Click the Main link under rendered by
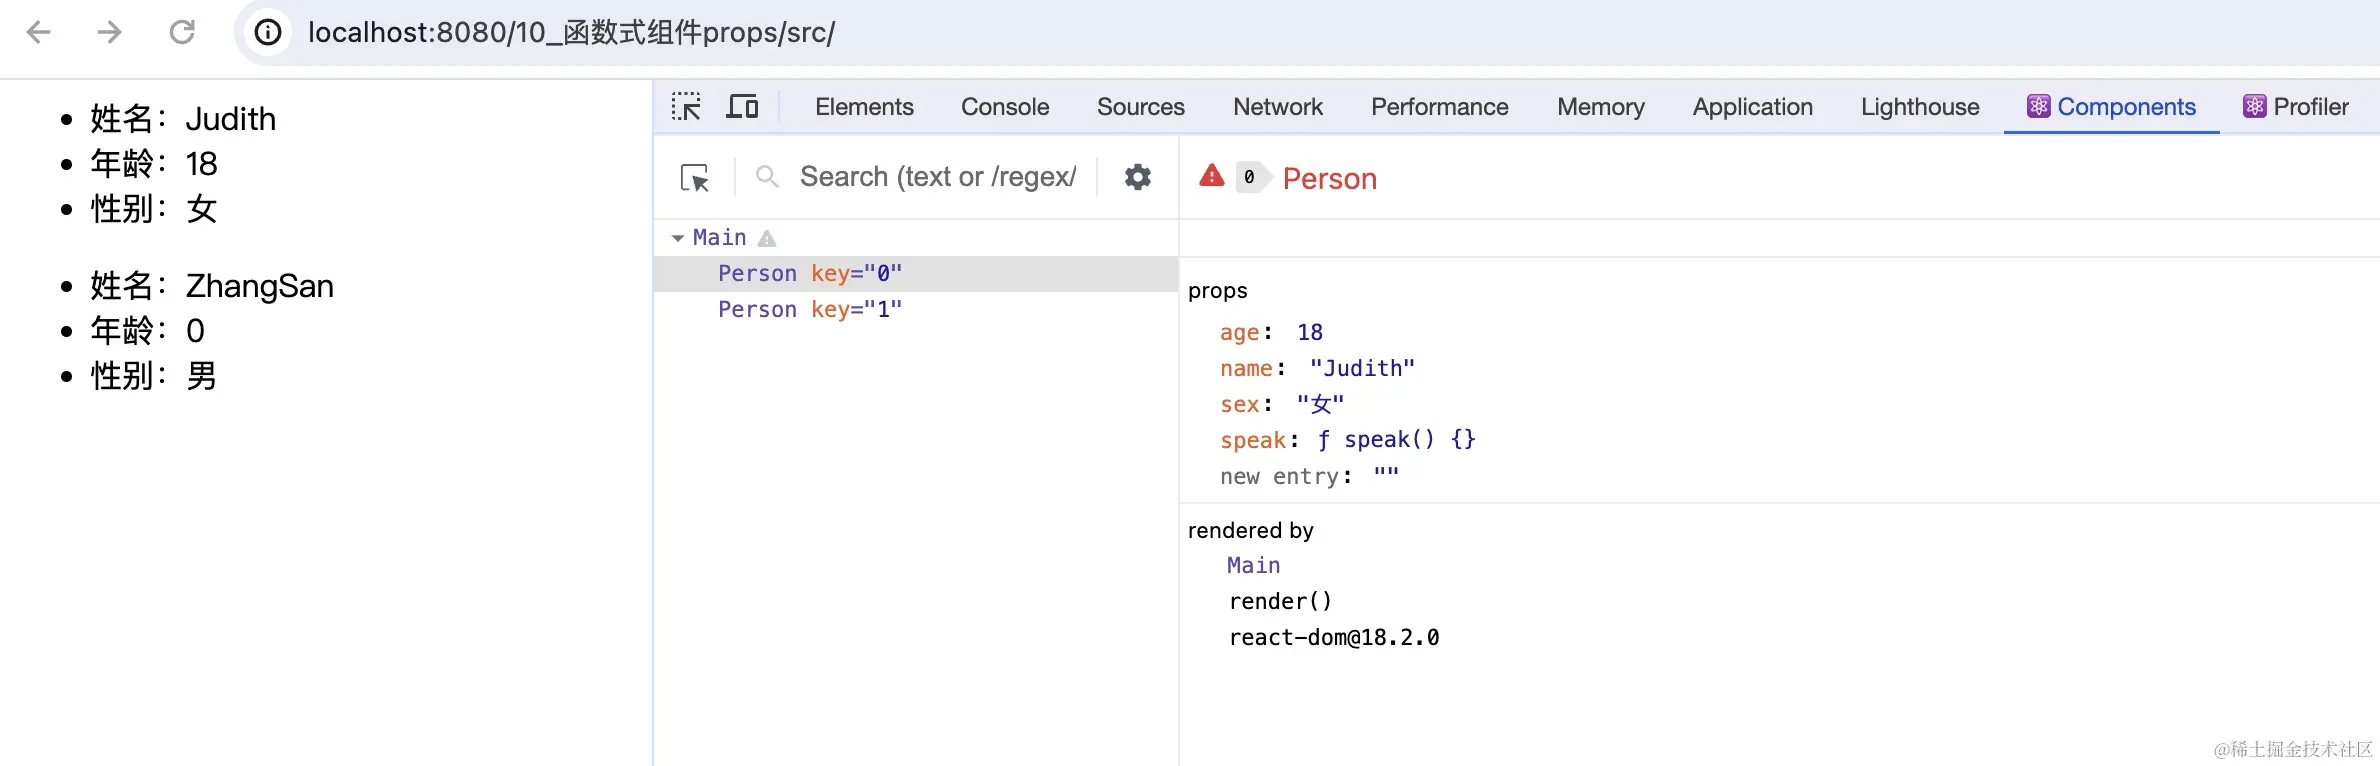Screen dimensions: 2380x766 (x=1253, y=566)
